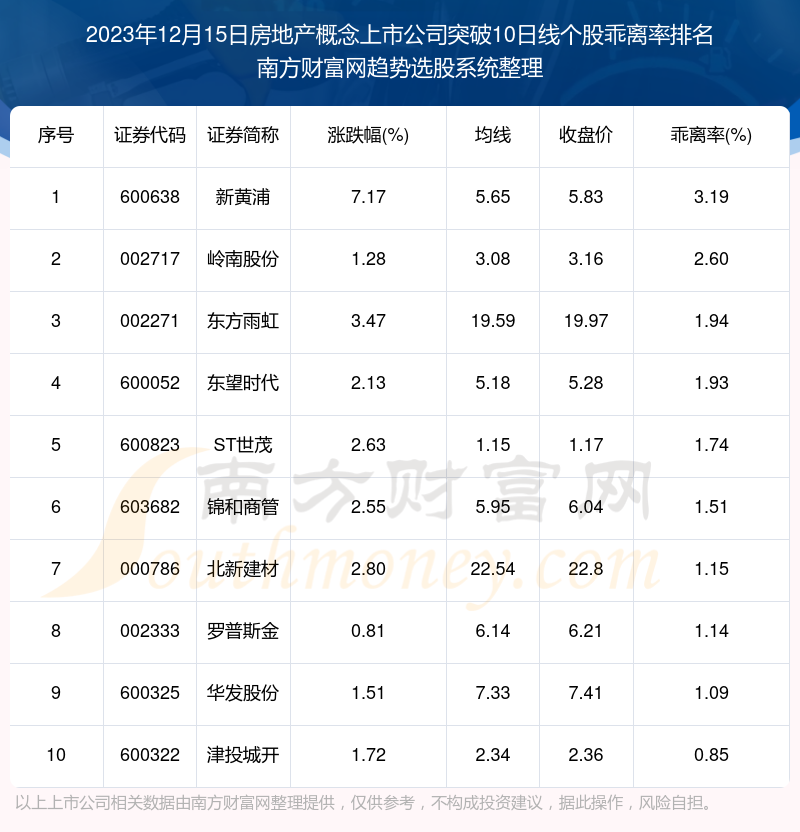Click the 乖离率(%) column header
This screenshot has height=832, width=800.
711,135
